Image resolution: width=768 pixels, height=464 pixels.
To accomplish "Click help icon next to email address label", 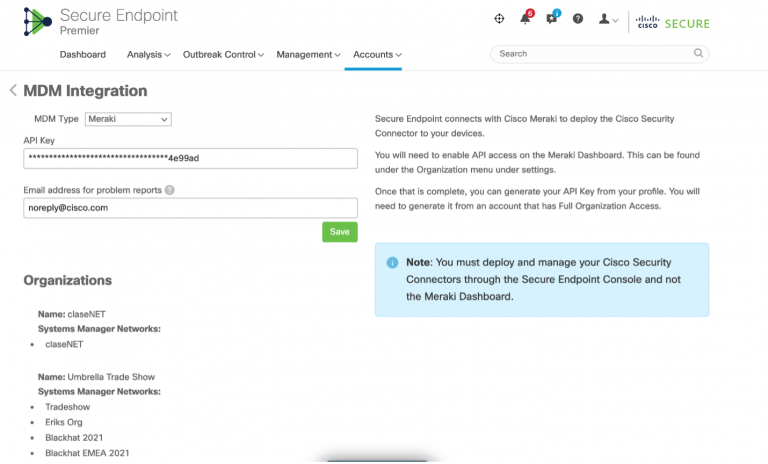I will pos(170,190).
